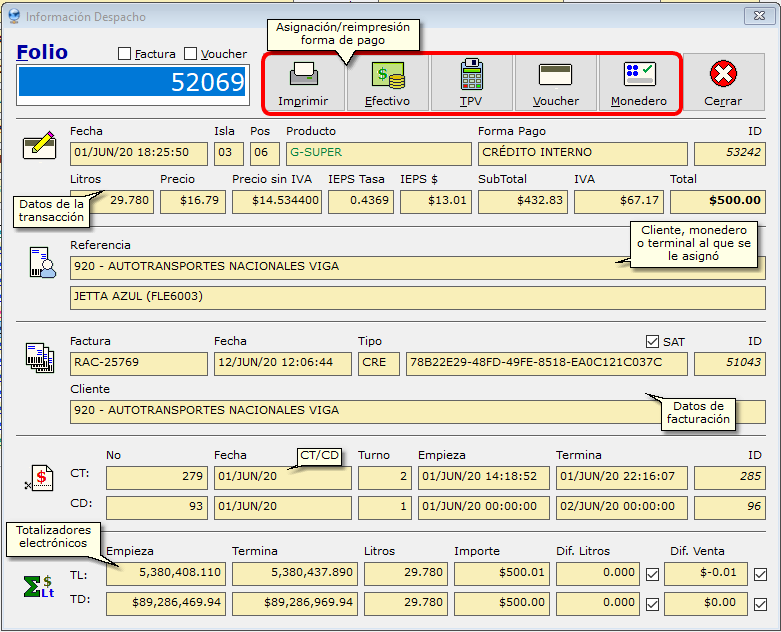Click the electronic totalizer sigma icon

(39, 587)
